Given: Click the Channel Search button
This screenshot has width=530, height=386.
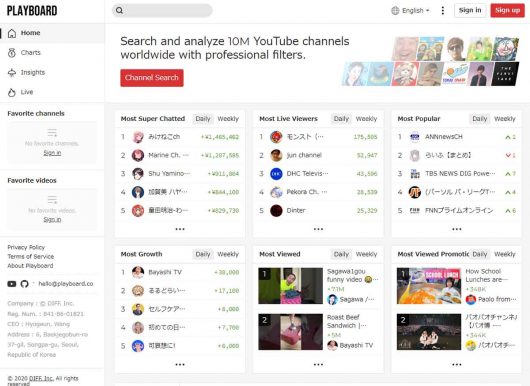Looking at the screenshot, I should pyautogui.click(x=152, y=78).
